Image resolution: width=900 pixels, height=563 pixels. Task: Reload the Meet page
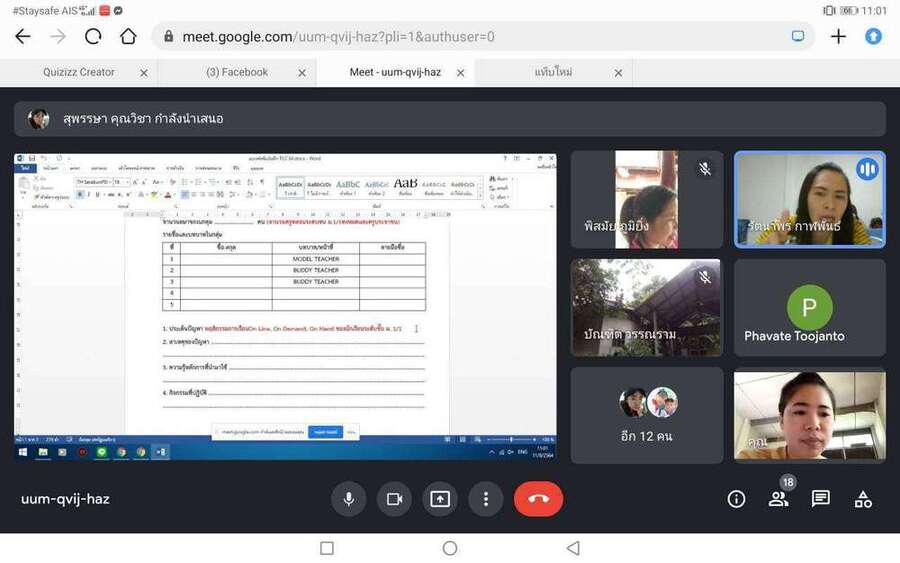coord(93,36)
